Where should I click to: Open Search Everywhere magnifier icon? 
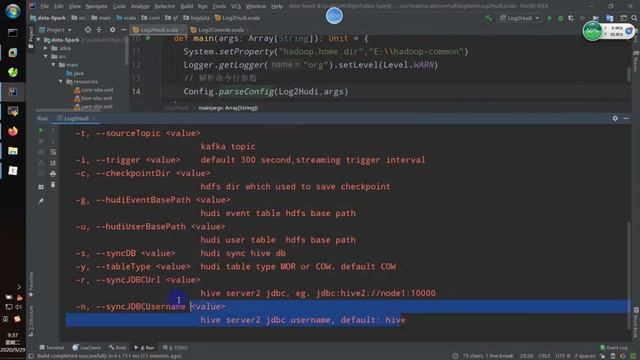click(x=634, y=18)
